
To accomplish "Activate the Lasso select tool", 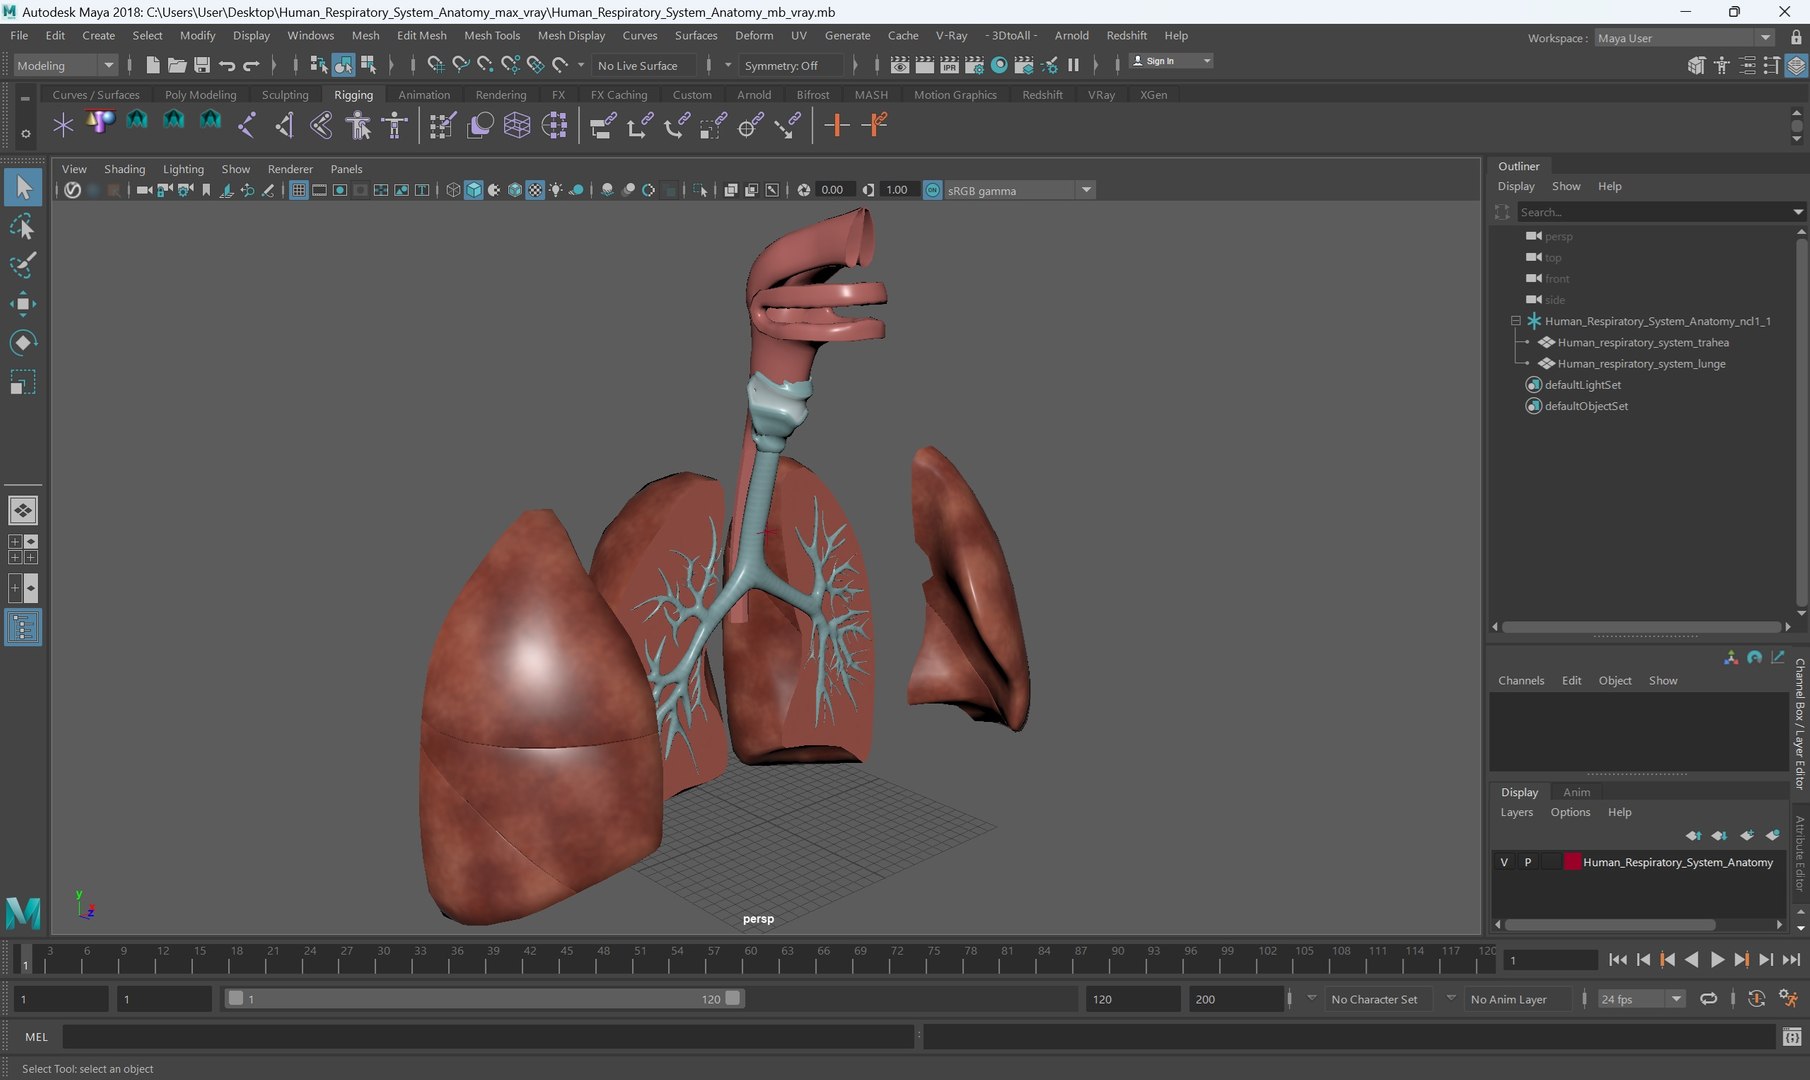I will (x=22, y=227).
